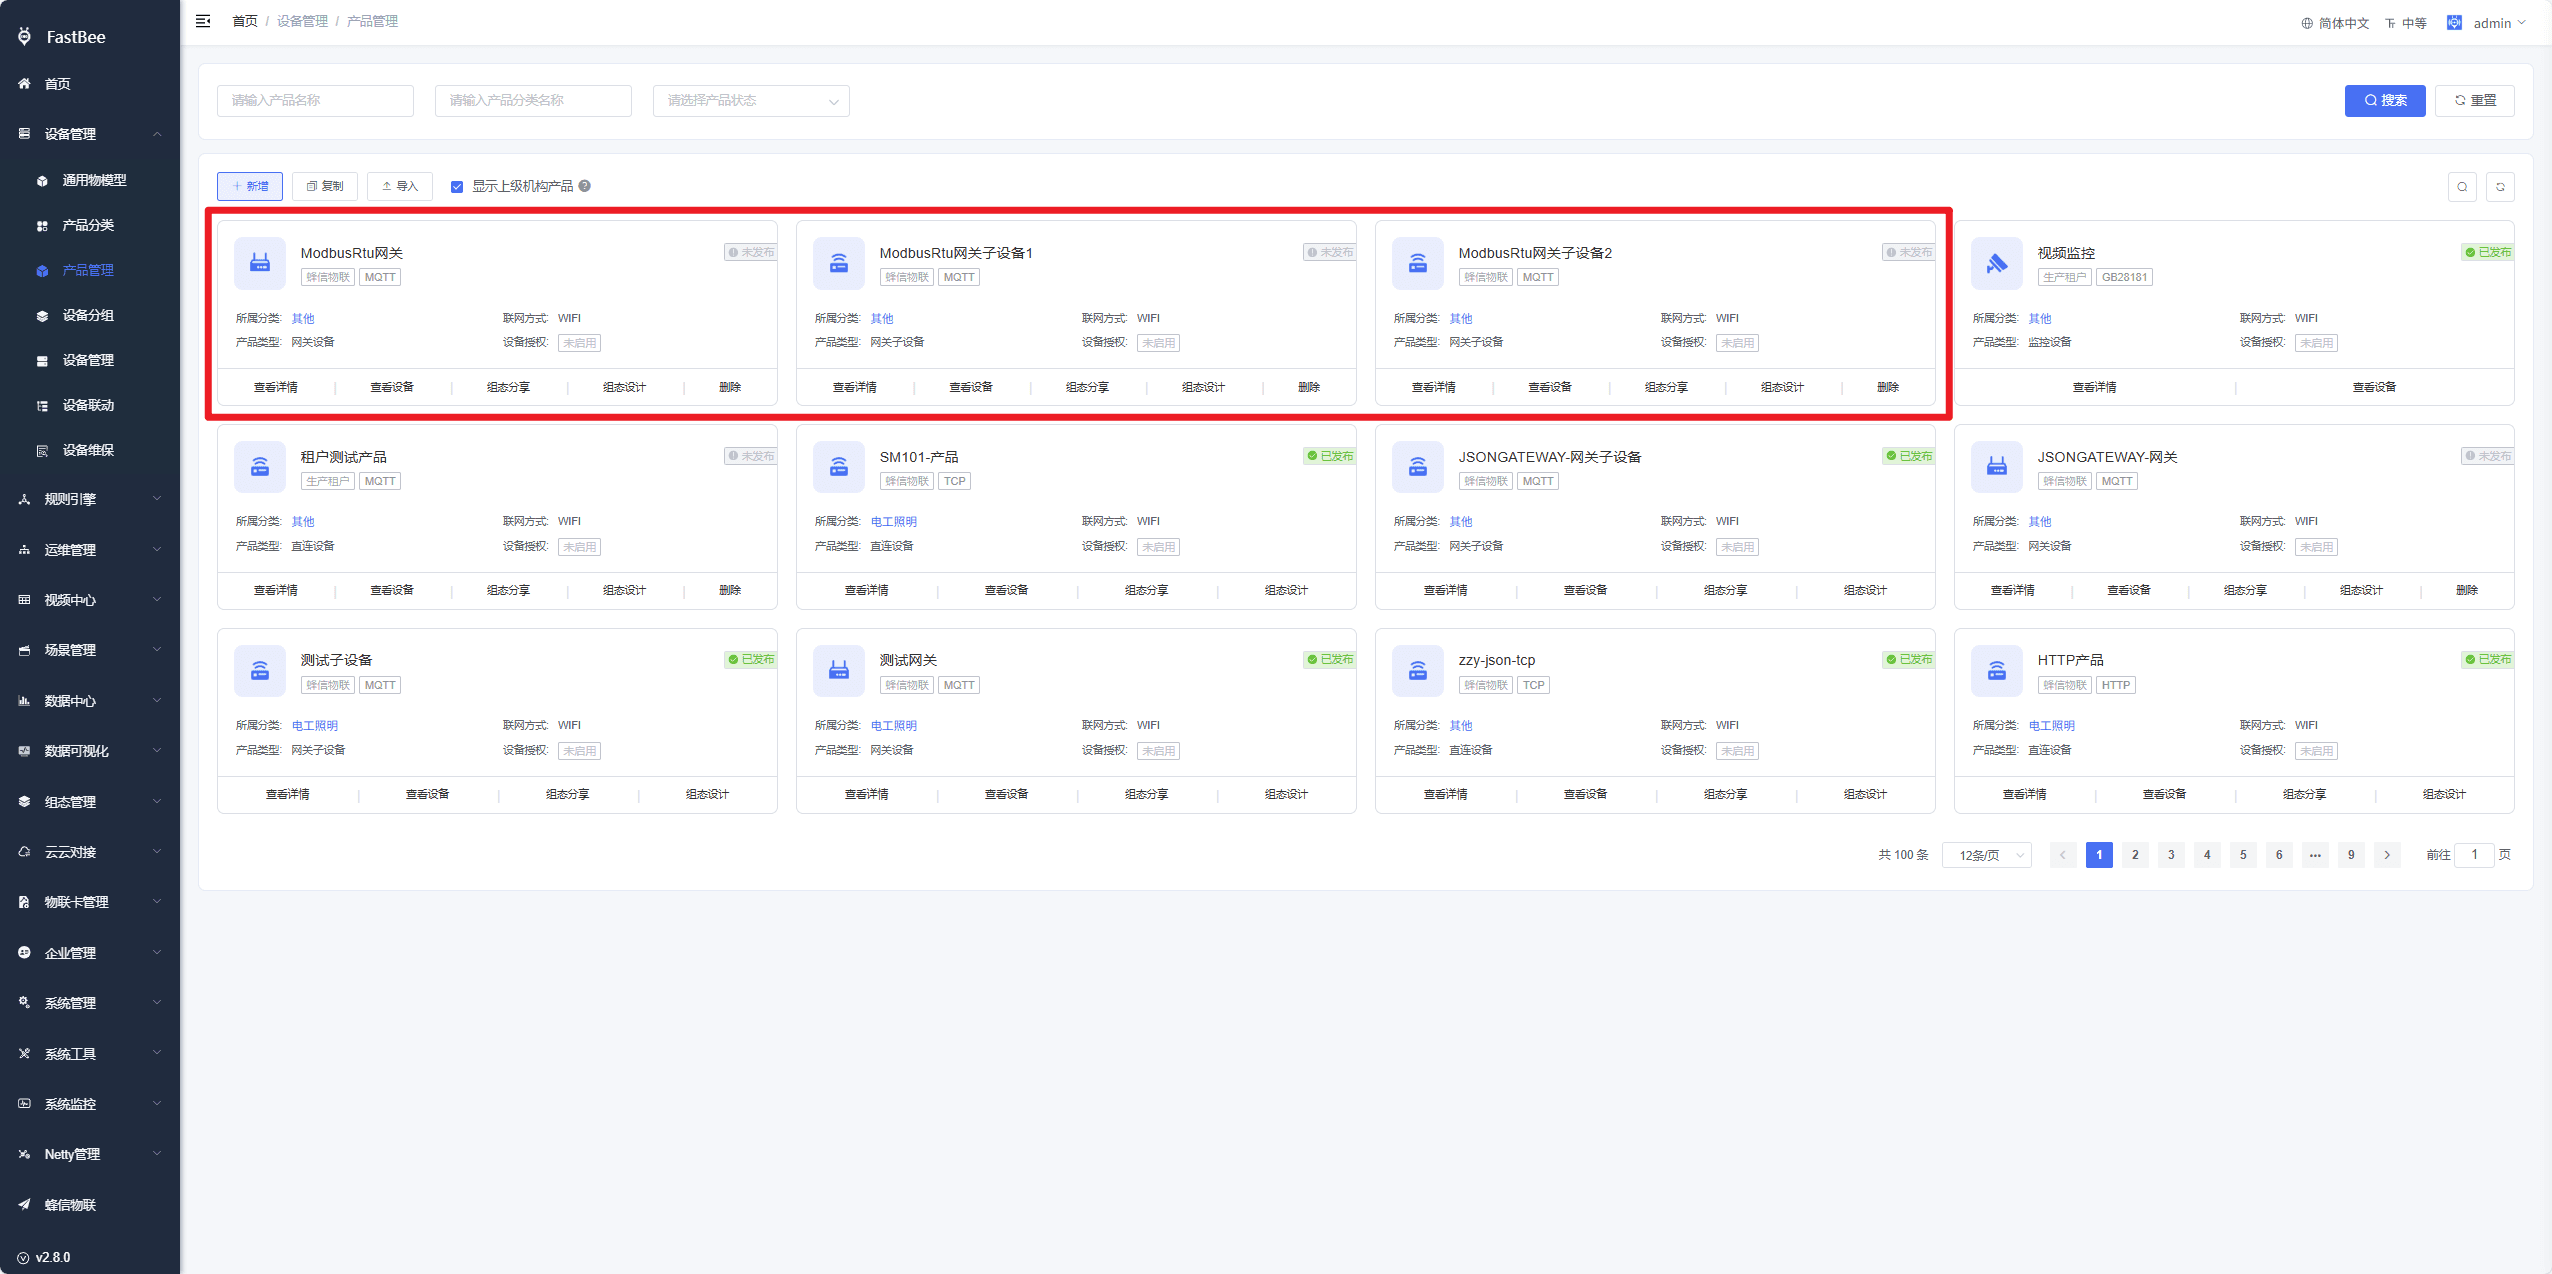The height and width of the screenshot is (1274, 2552).
Task: Click the 导入 button
Action: click(400, 186)
